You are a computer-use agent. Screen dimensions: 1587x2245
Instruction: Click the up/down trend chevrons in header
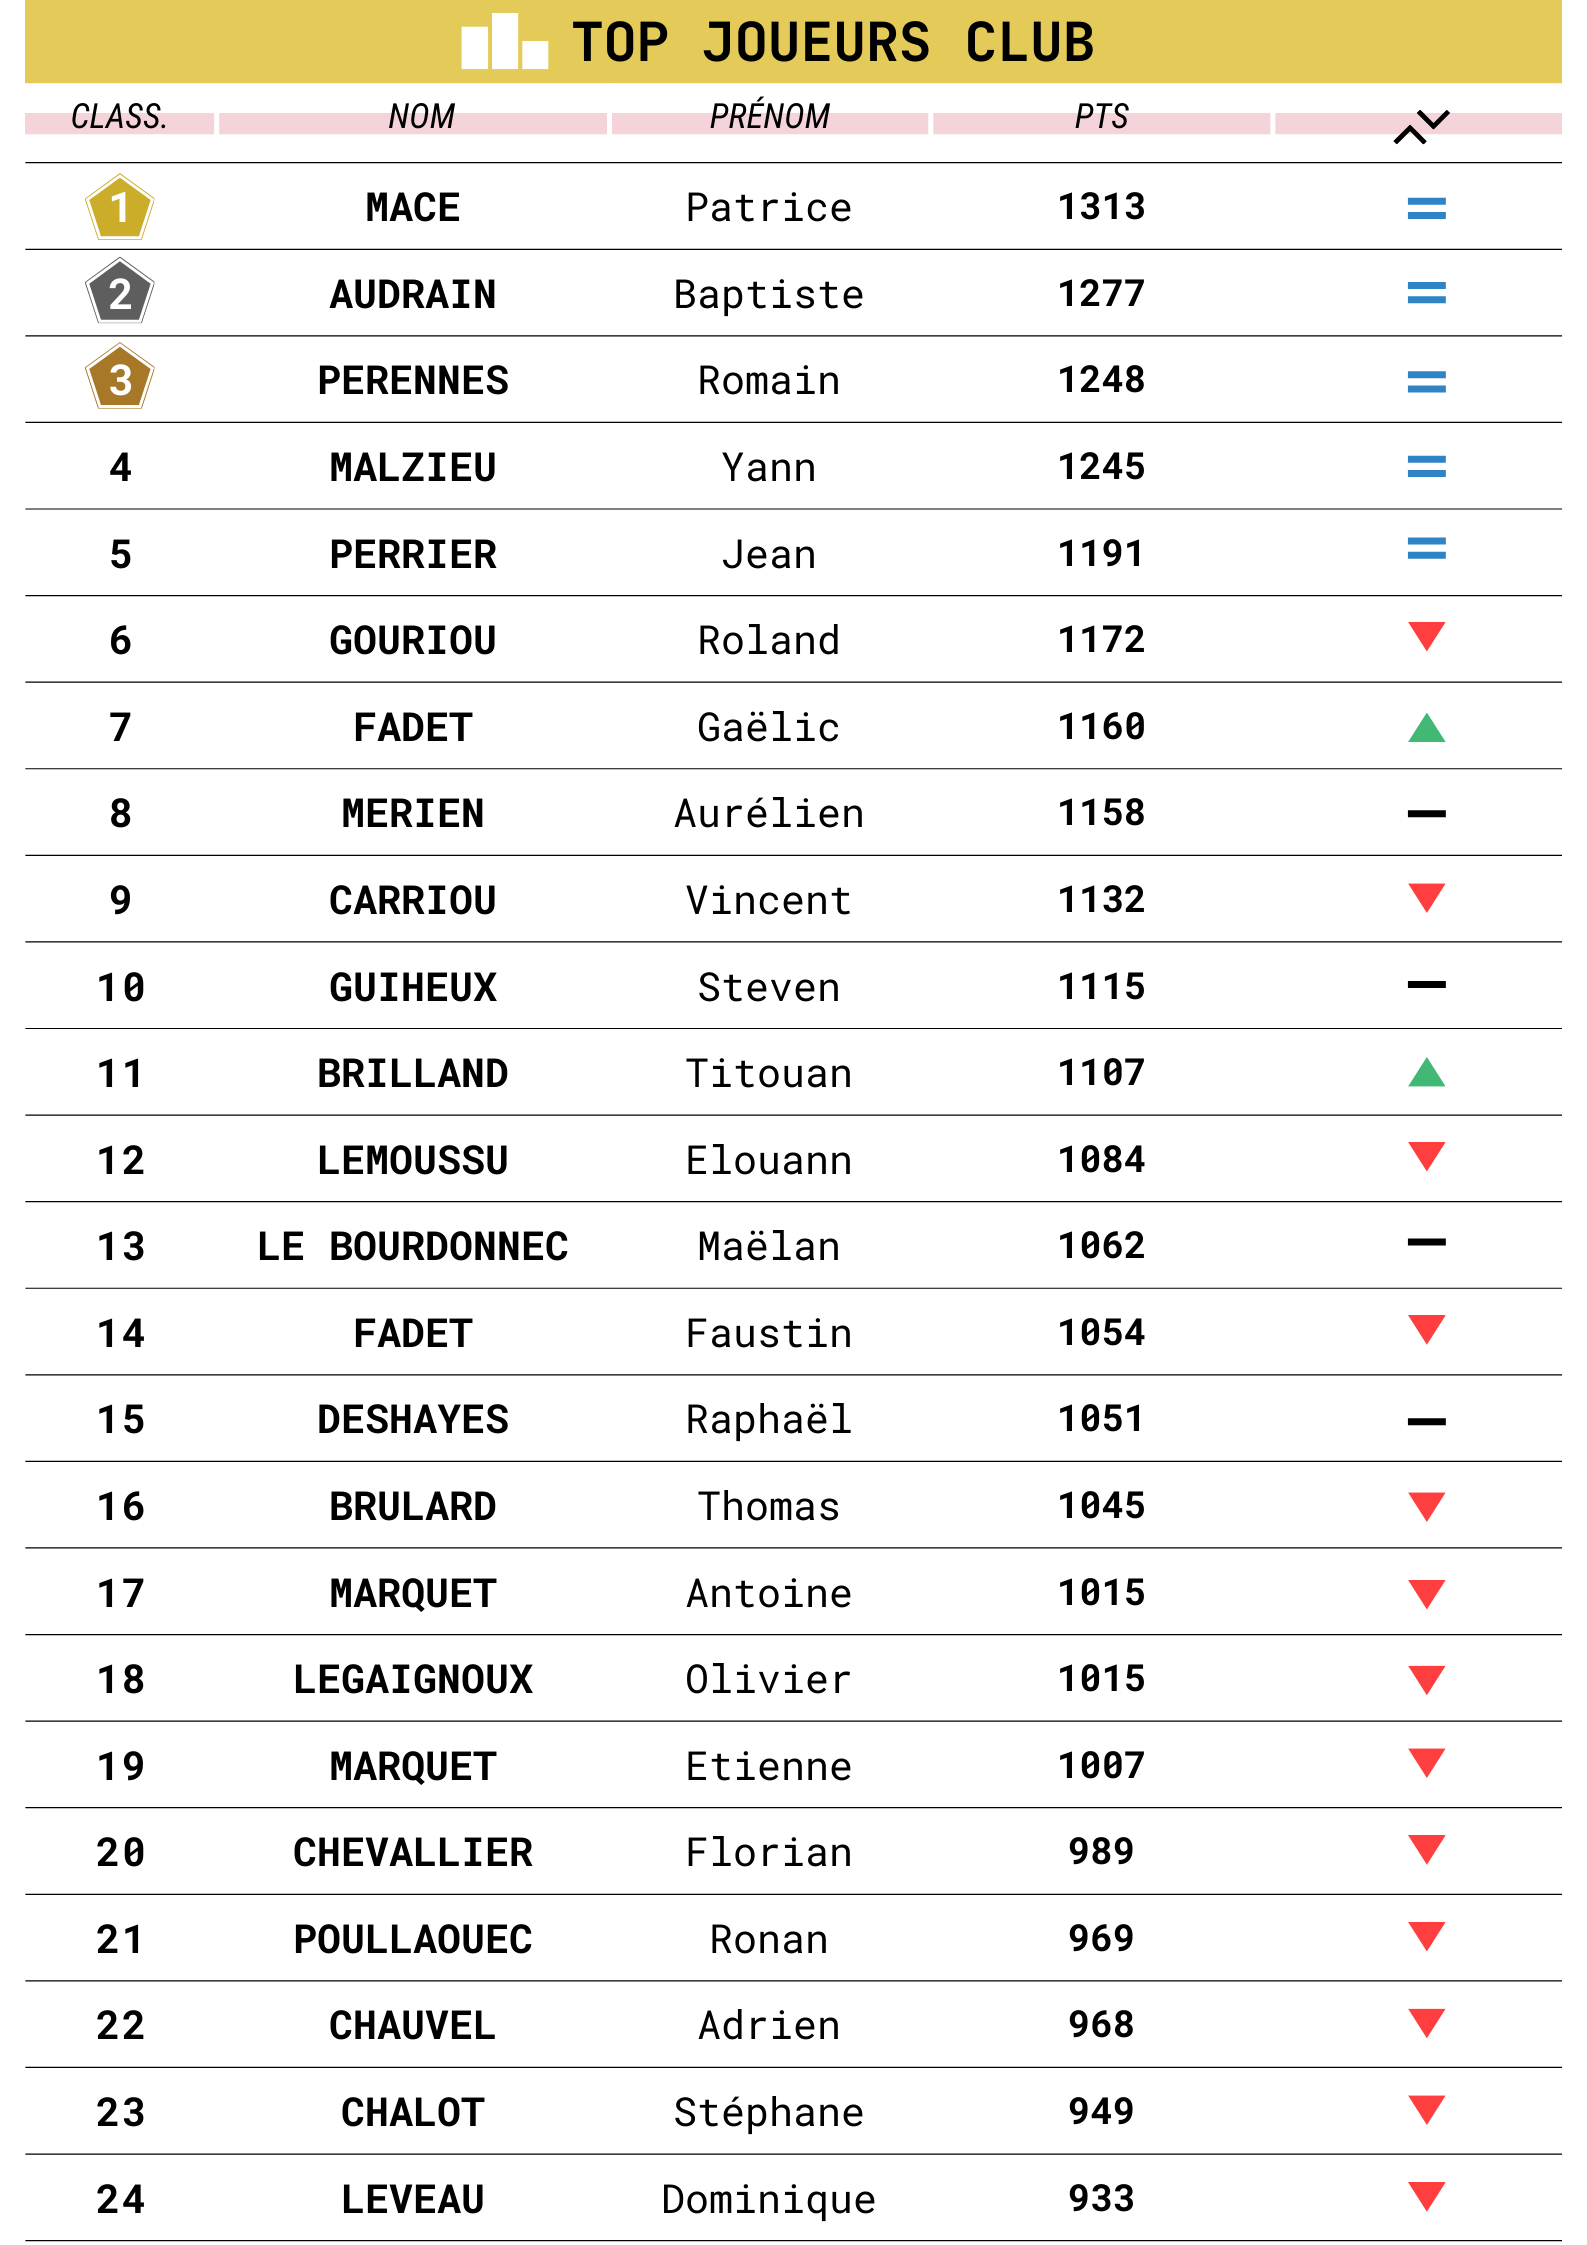pyautogui.click(x=1421, y=127)
